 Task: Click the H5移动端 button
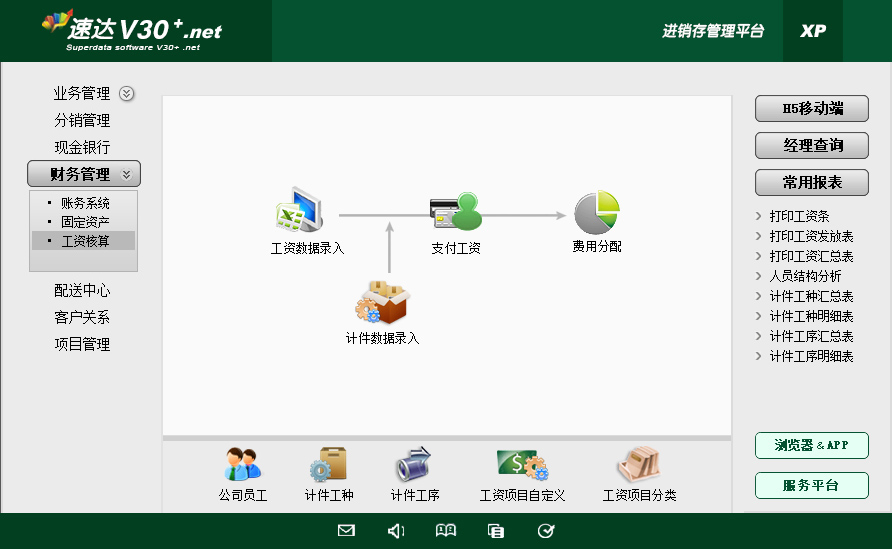pos(812,109)
